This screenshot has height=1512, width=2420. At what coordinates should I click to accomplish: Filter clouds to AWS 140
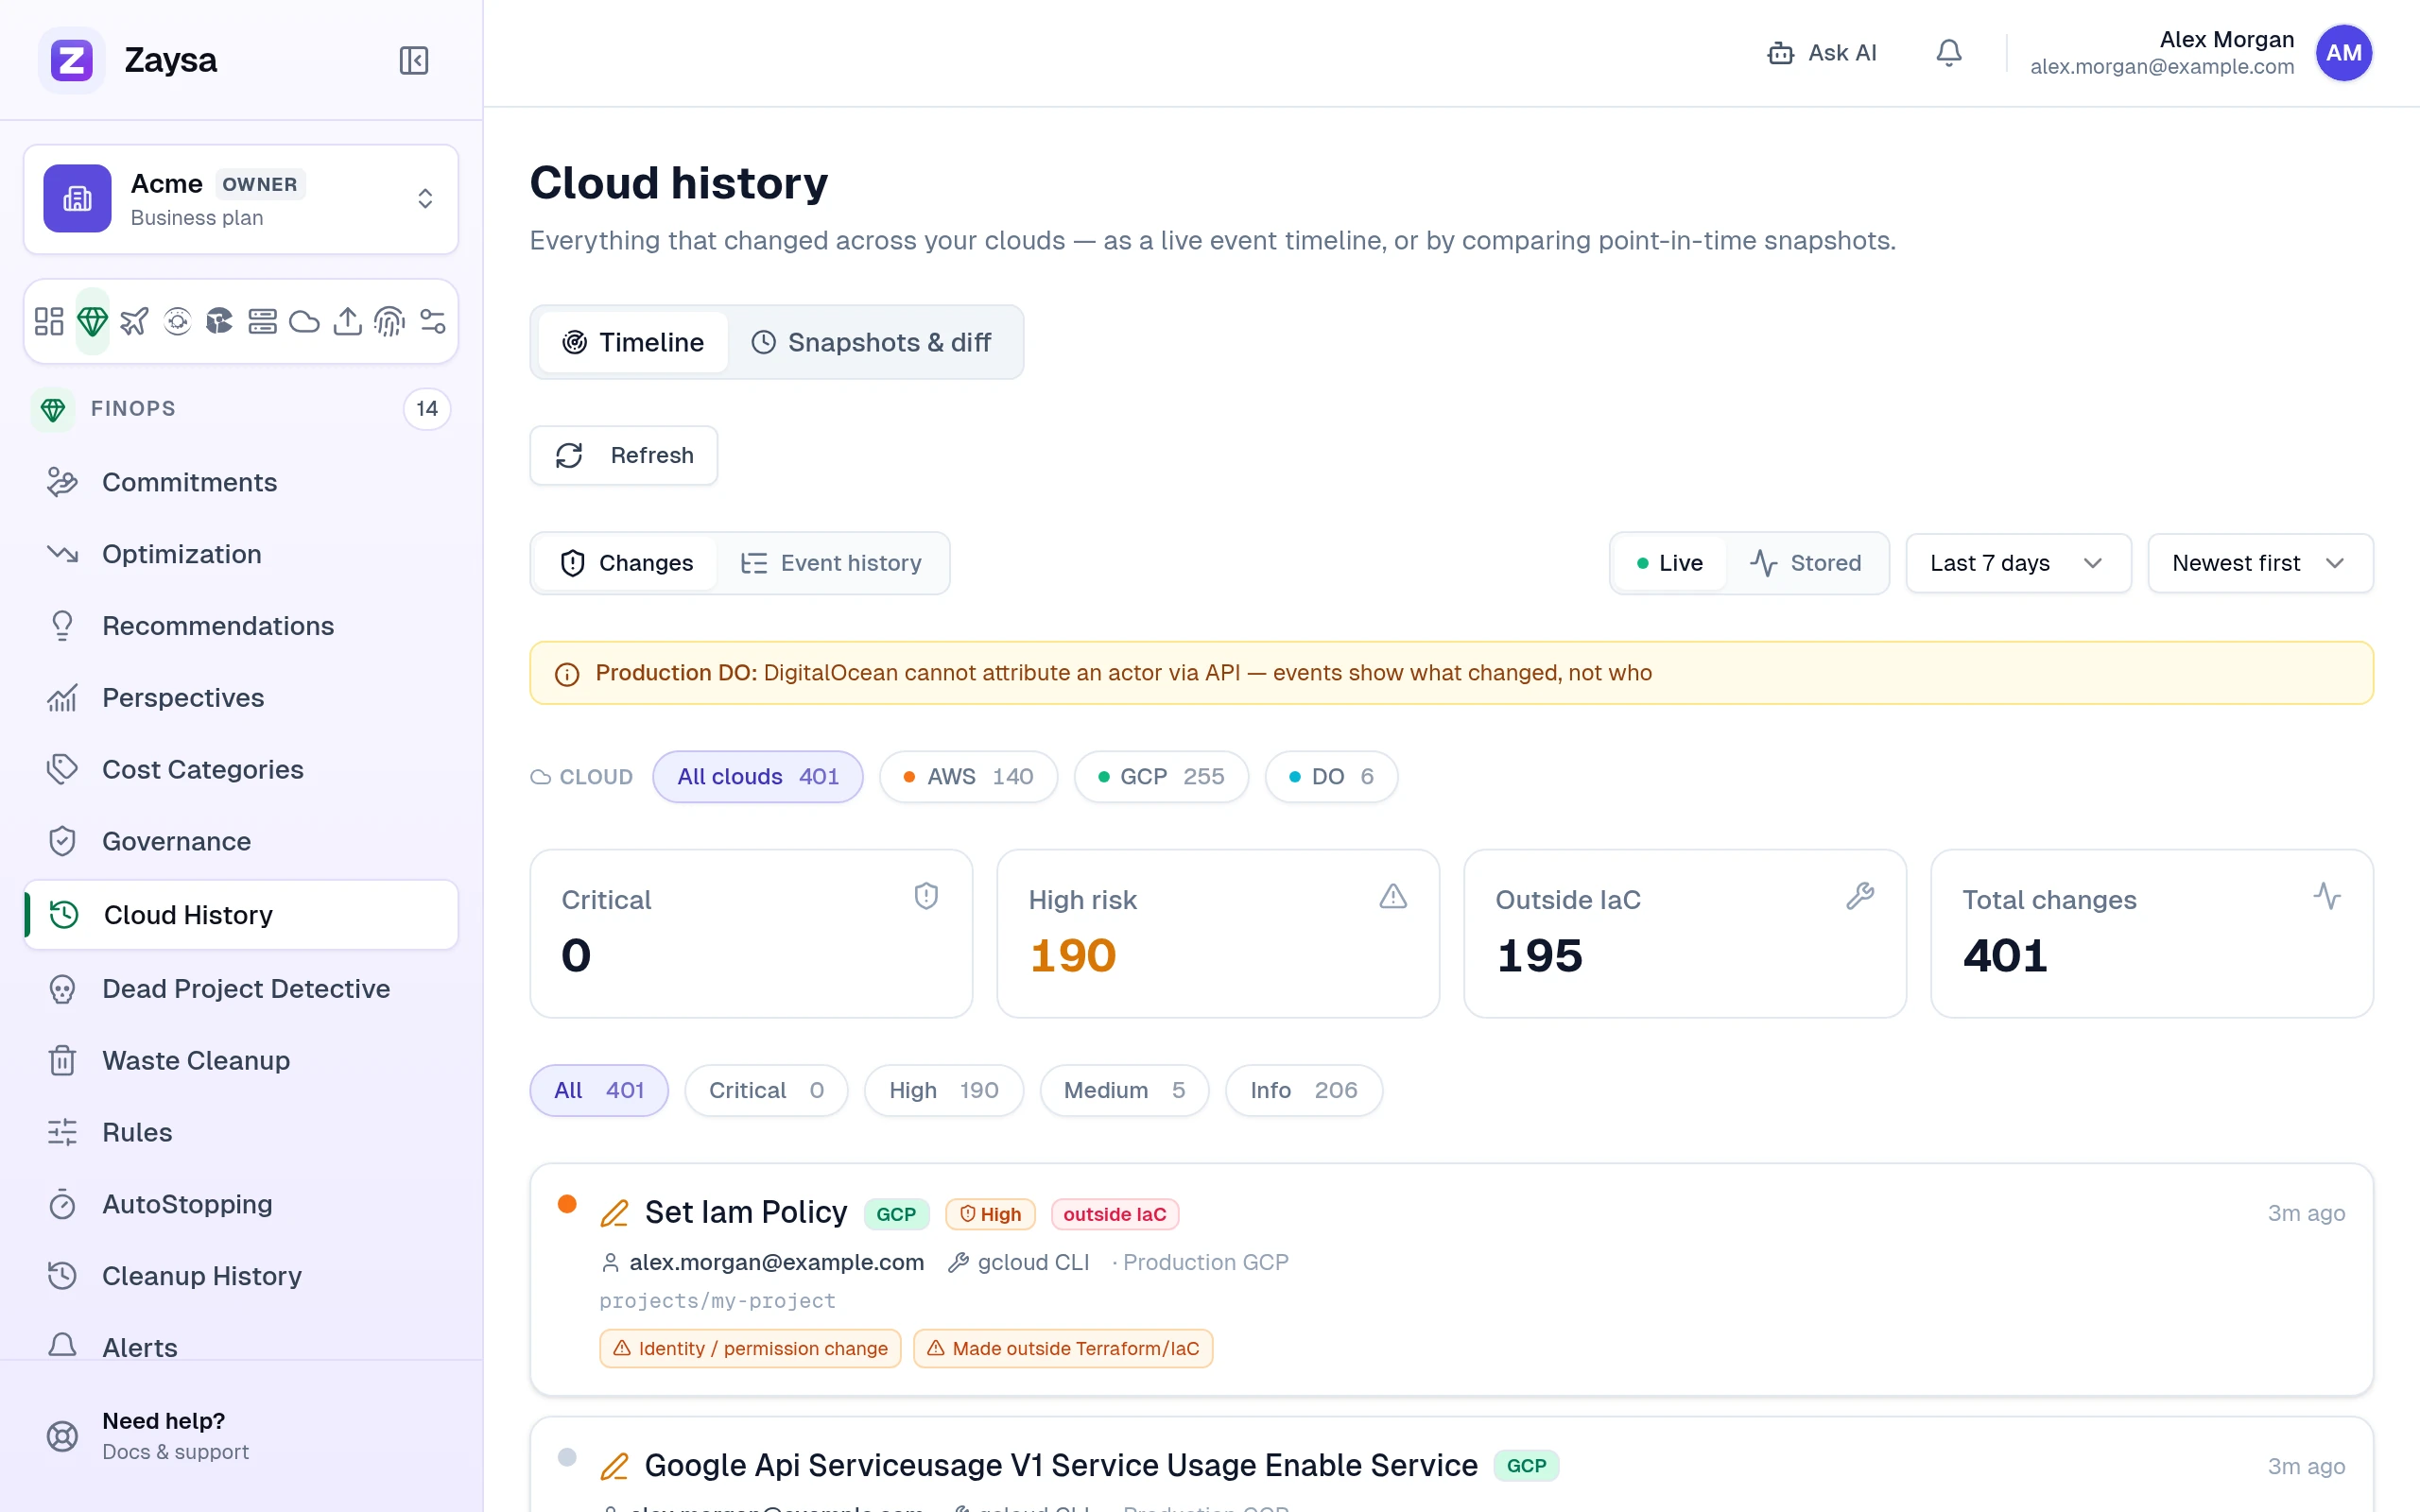(968, 777)
